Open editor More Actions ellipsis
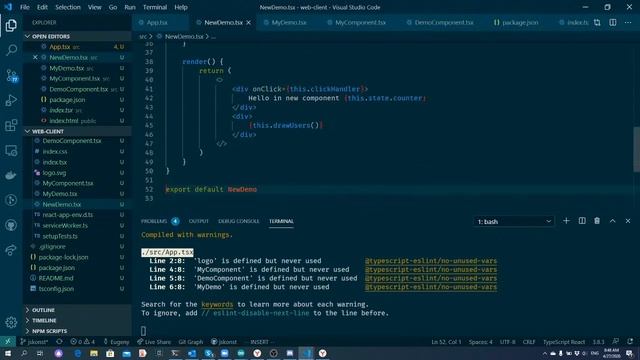The height and width of the screenshot is (360, 640). [628, 22]
